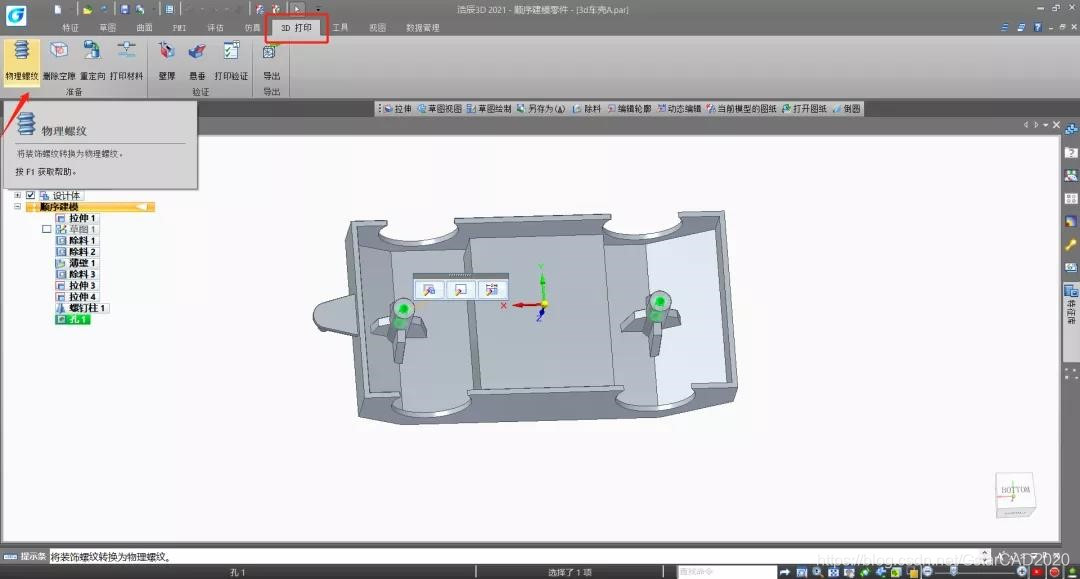Screen dimensions: 1080x579
Task: Open the help question icon in right sidebar
Action: click(x=1071, y=153)
